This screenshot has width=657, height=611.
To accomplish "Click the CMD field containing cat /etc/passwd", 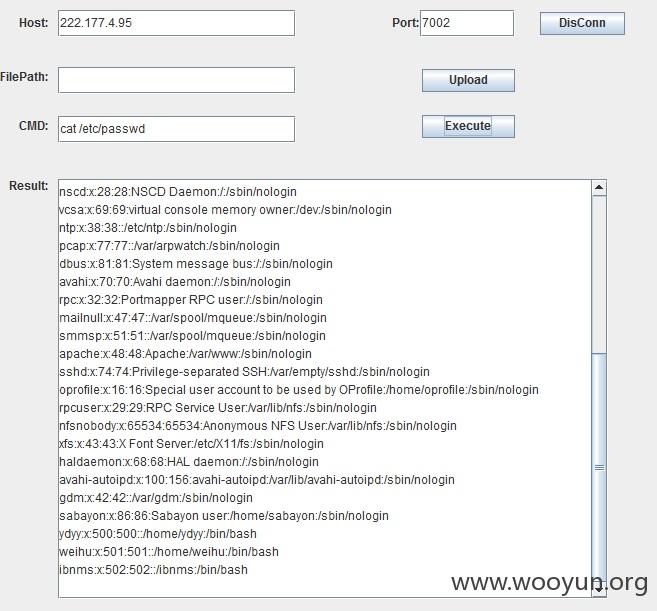I will [176, 129].
